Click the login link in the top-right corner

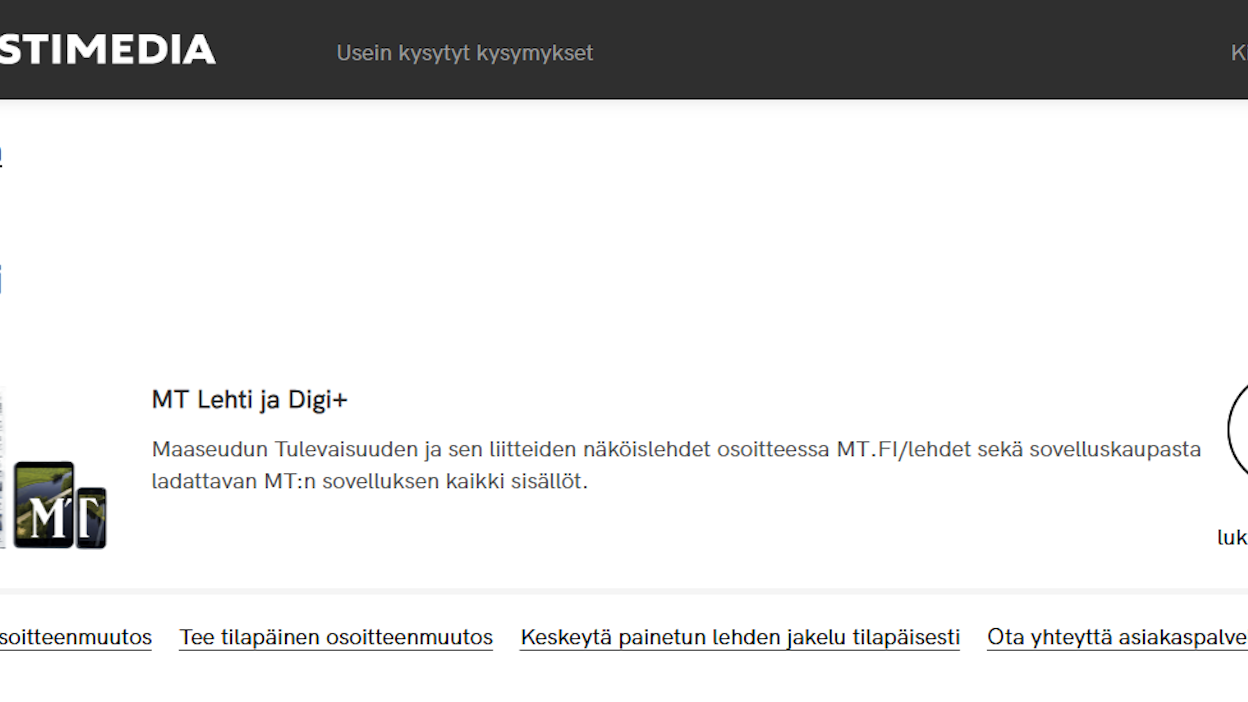pos(1240,53)
